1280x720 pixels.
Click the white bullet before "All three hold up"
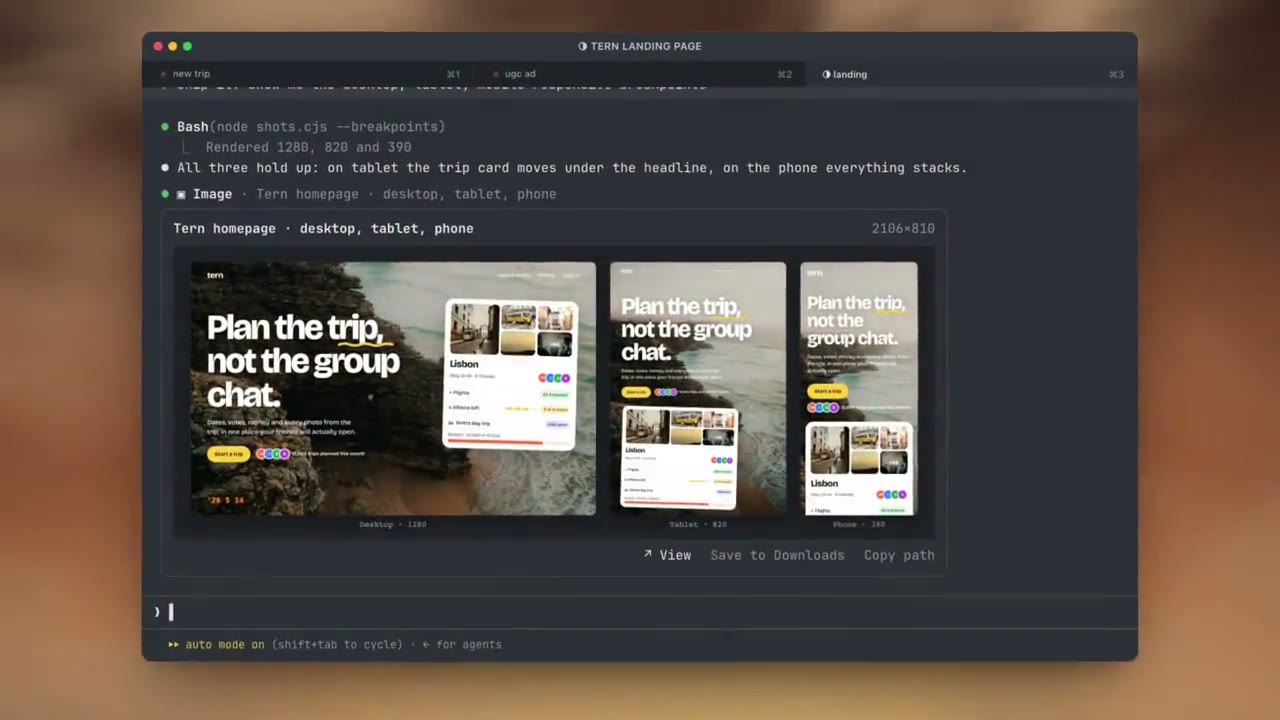coord(165,168)
